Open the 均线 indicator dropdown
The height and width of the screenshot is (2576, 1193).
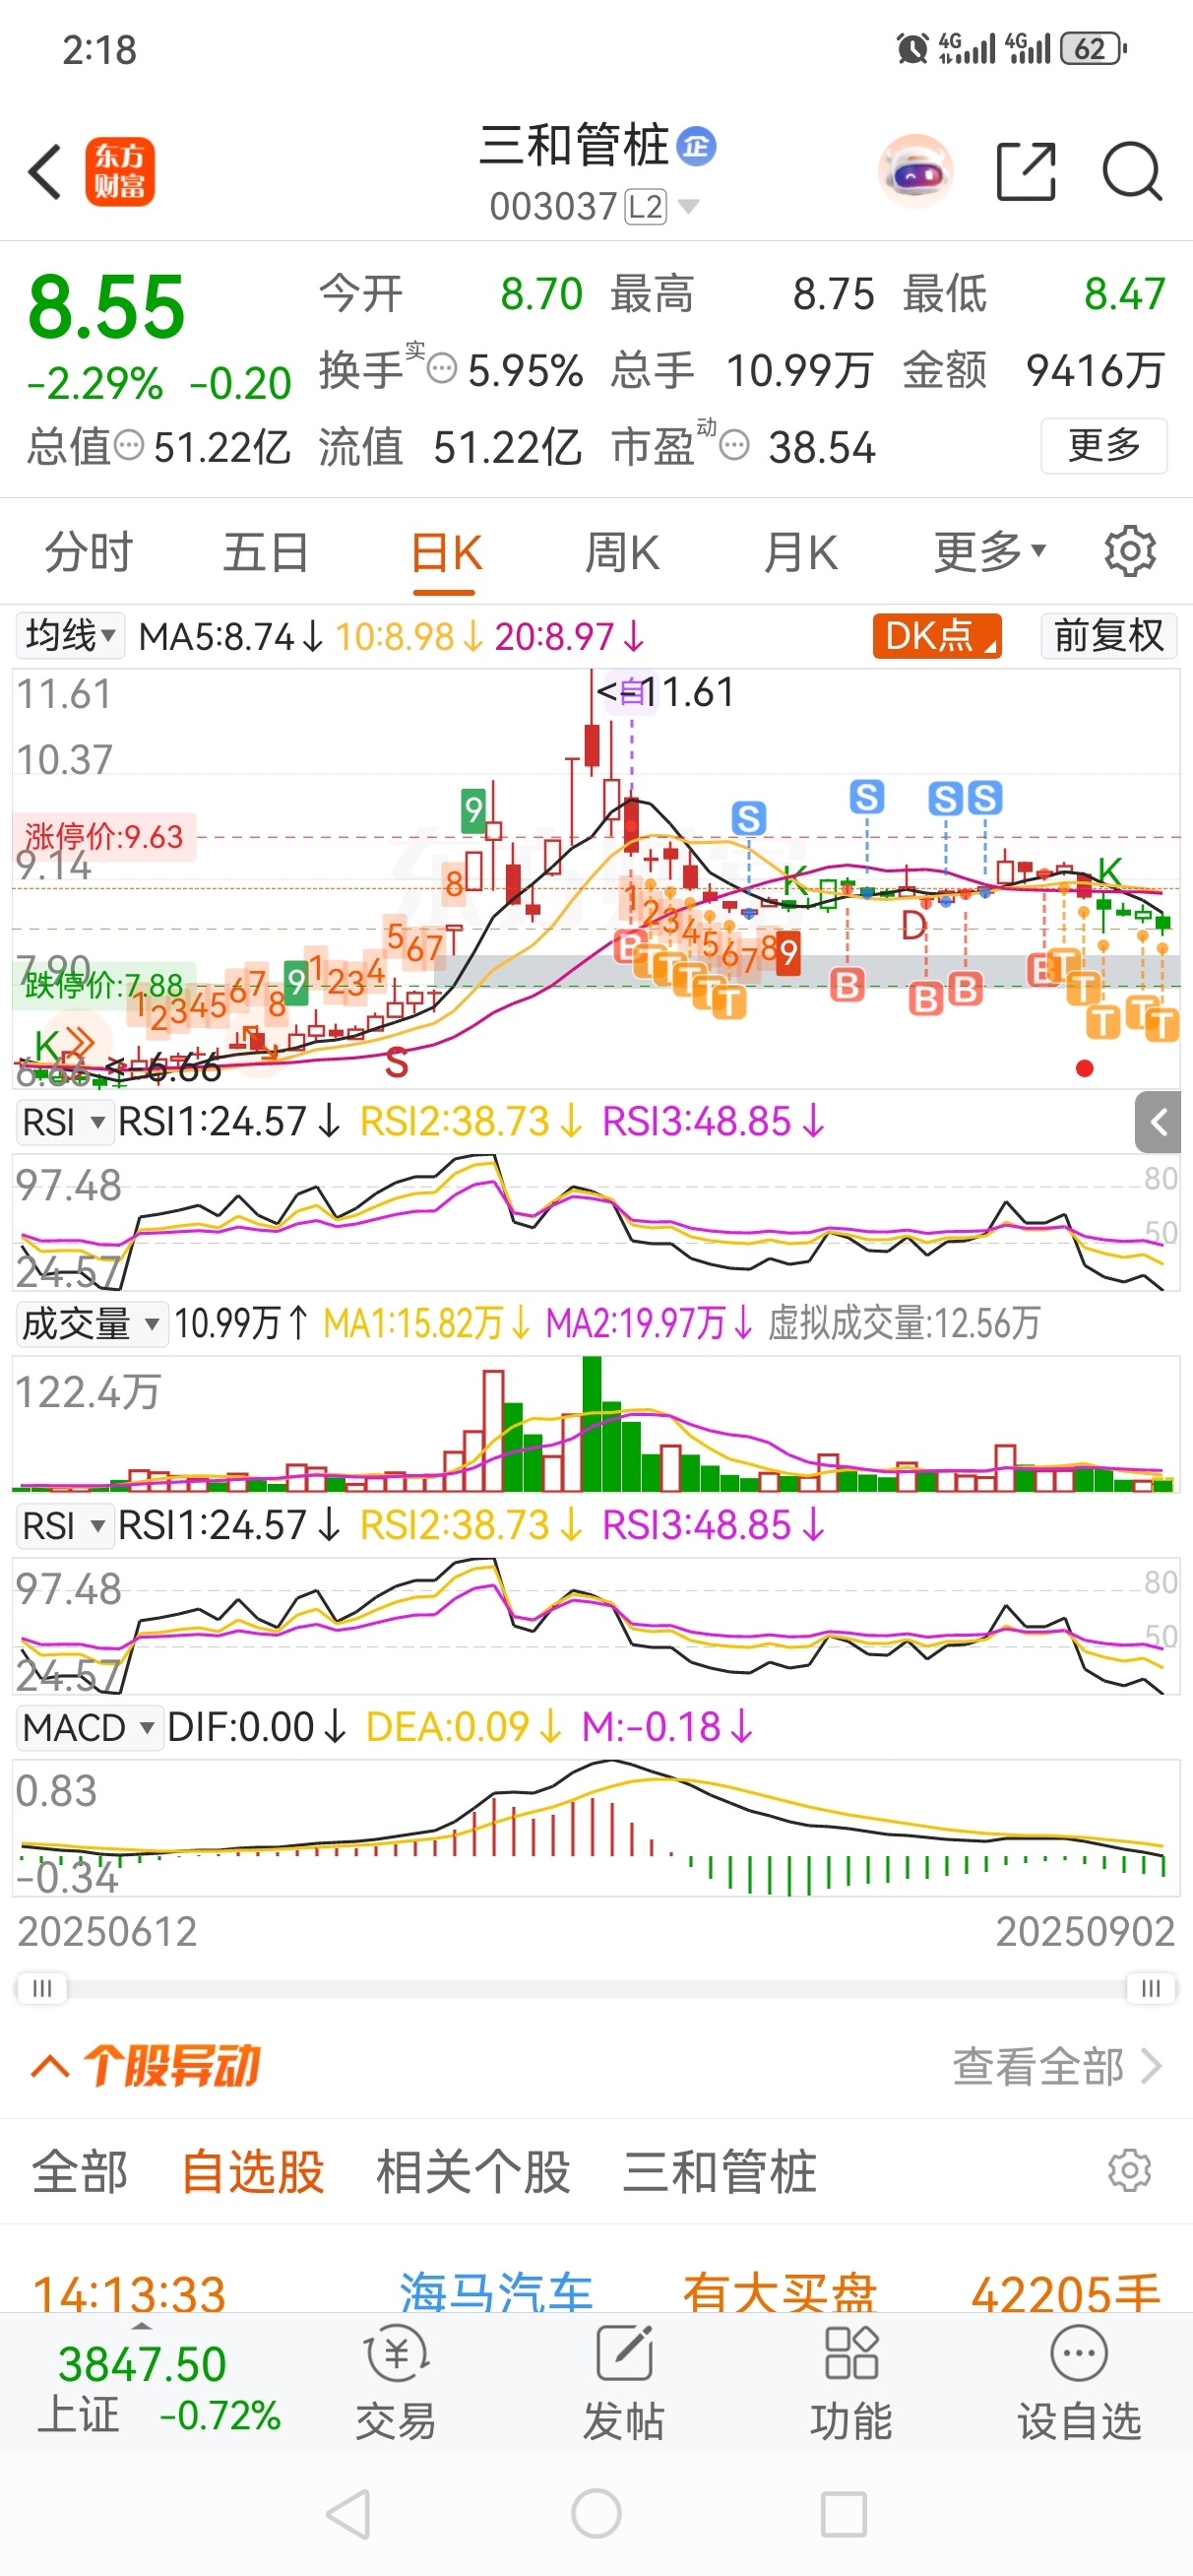click(x=70, y=636)
